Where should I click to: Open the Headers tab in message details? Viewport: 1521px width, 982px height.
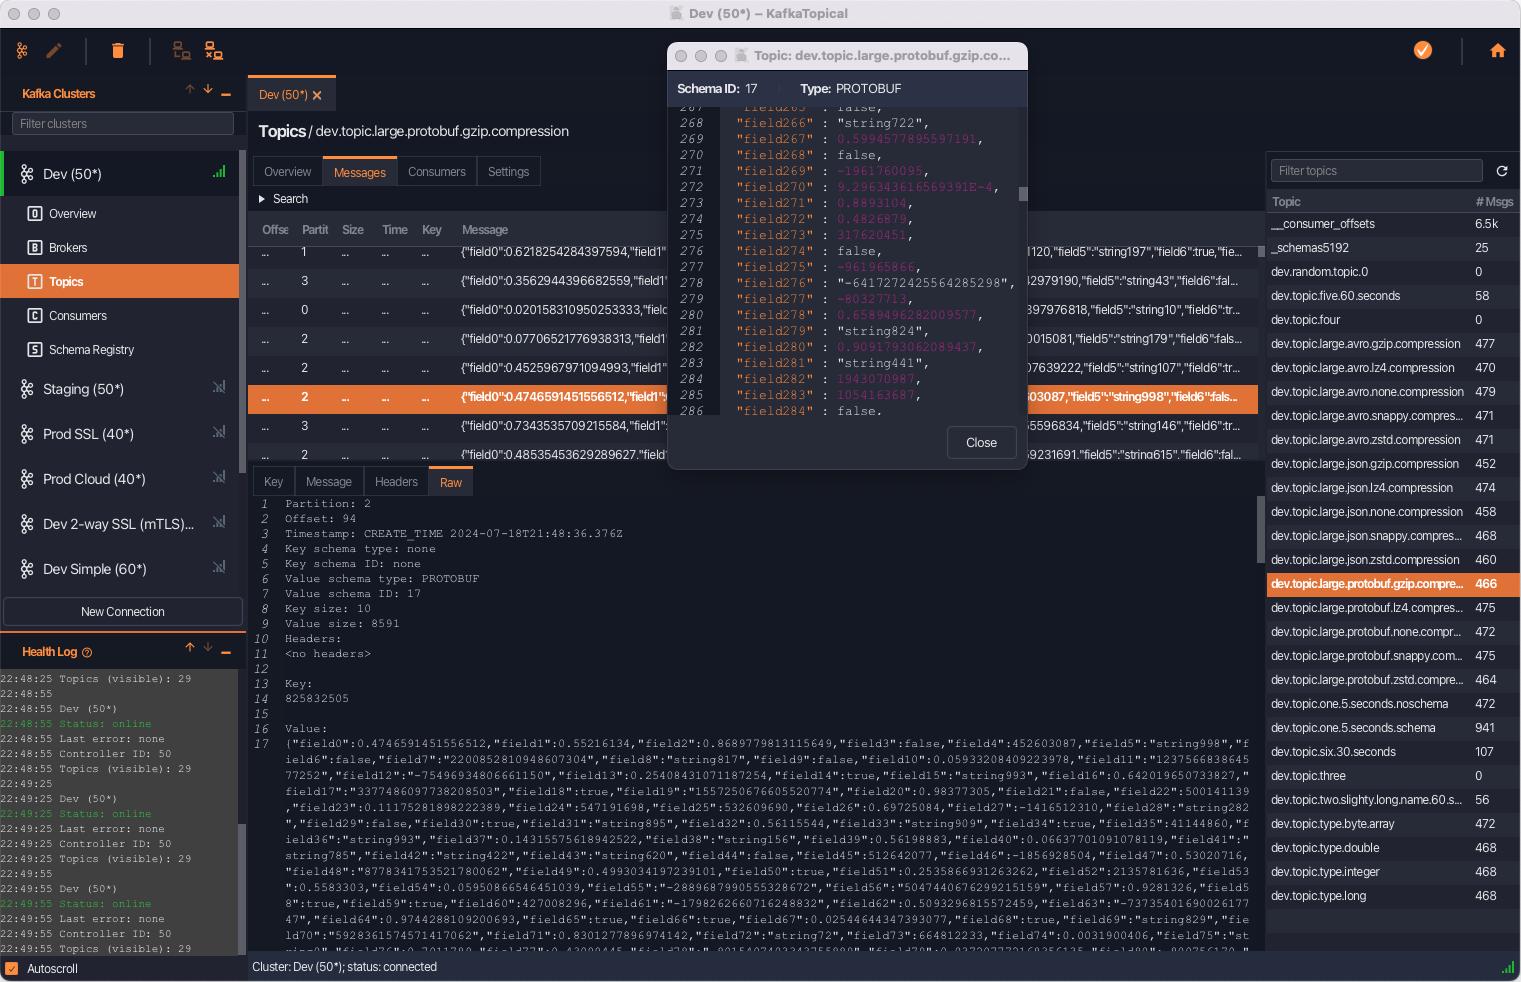[x=396, y=482]
